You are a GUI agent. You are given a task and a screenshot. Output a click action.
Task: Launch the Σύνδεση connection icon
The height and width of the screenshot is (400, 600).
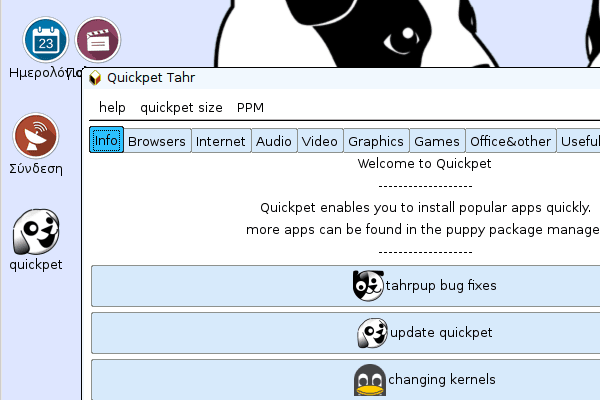(x=36, y=136)
